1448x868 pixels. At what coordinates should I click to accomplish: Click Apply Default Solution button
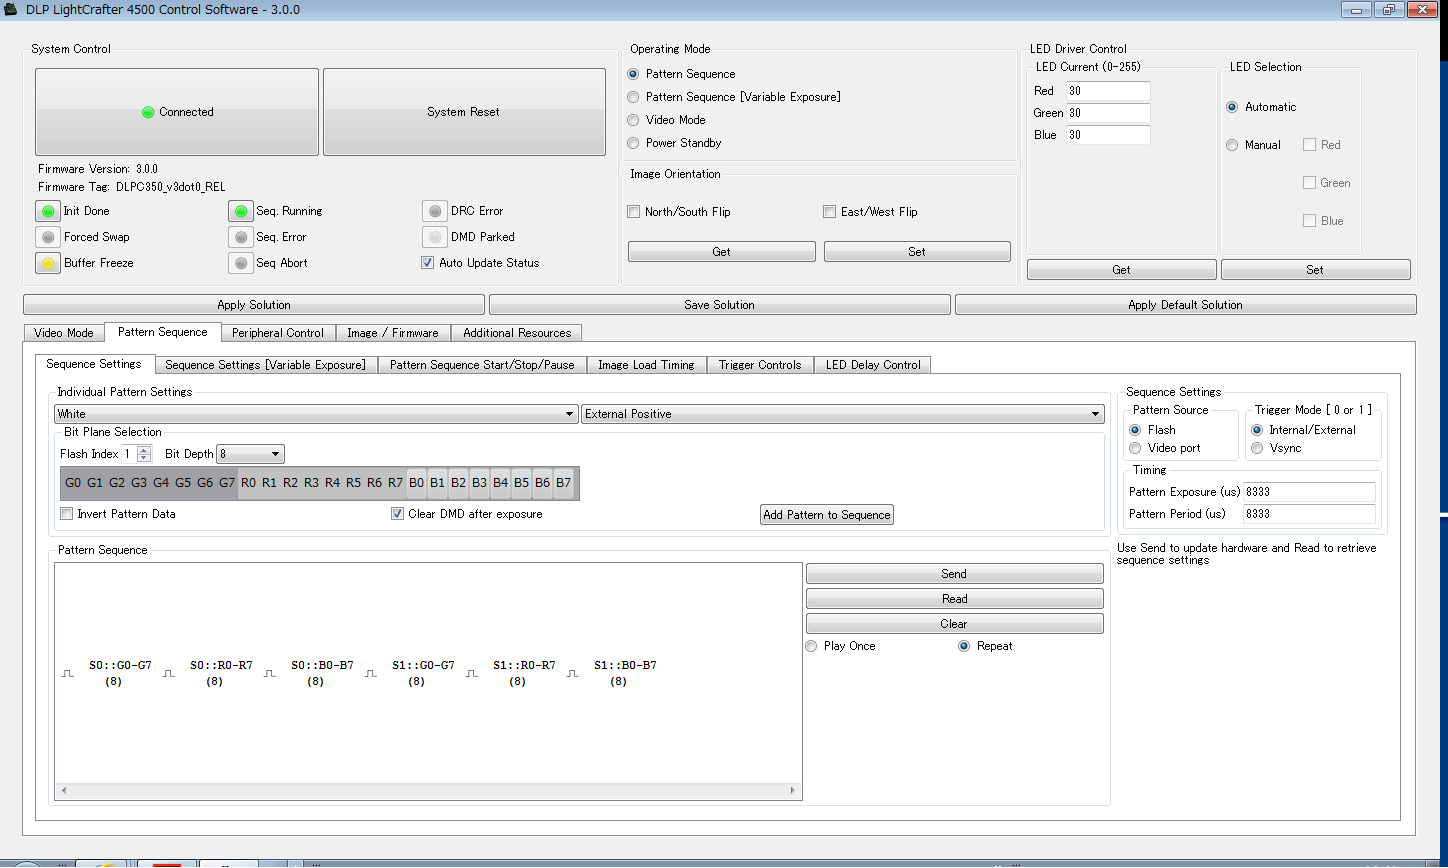pyautogui.click(x=1186, y=305)
